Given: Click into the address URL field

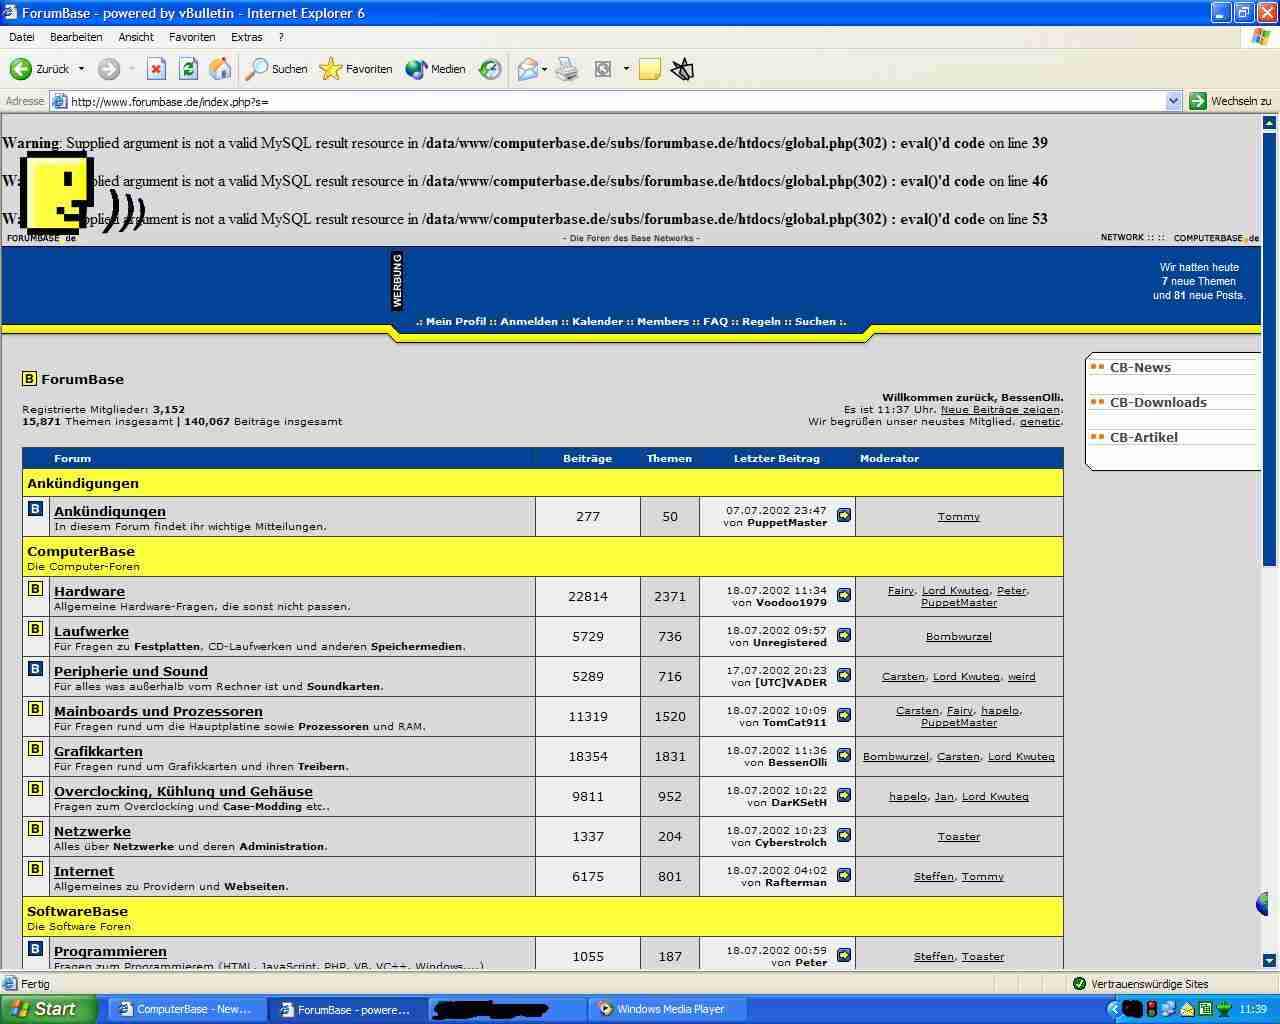Looking at the screenshot, I should click(615, 101).
